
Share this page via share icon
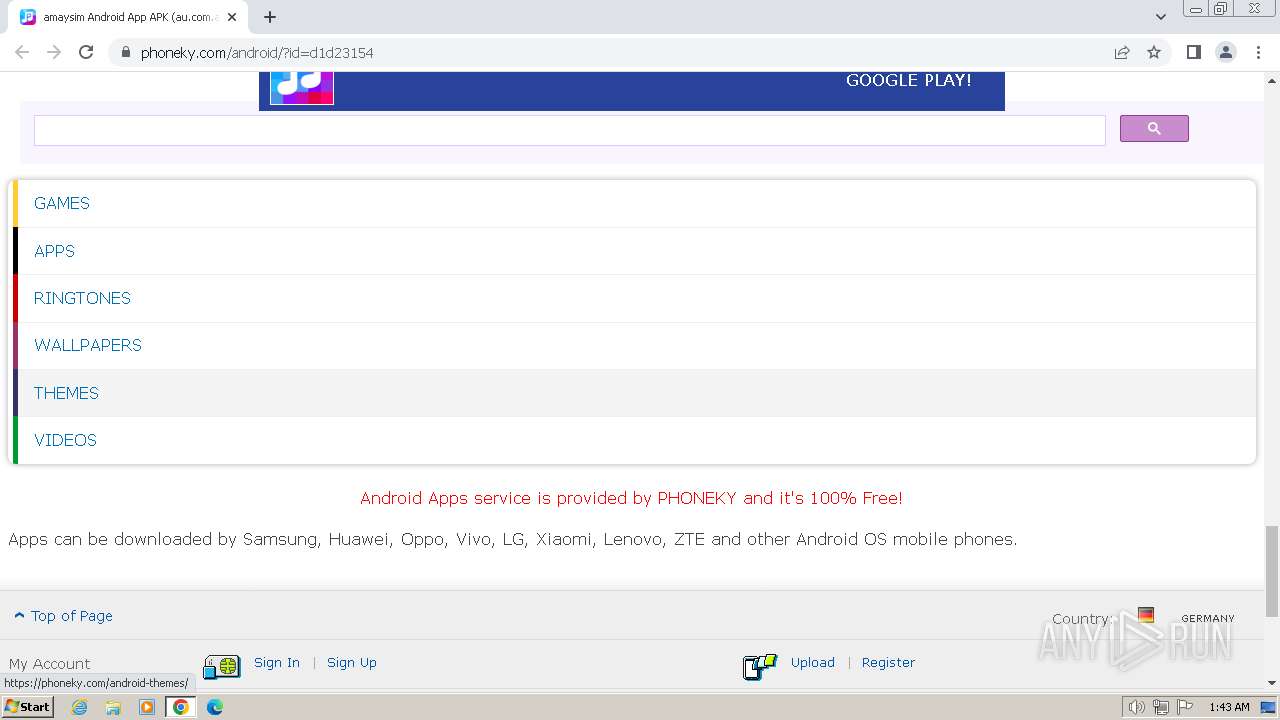pyautogui.click(x=1122, y=52)
